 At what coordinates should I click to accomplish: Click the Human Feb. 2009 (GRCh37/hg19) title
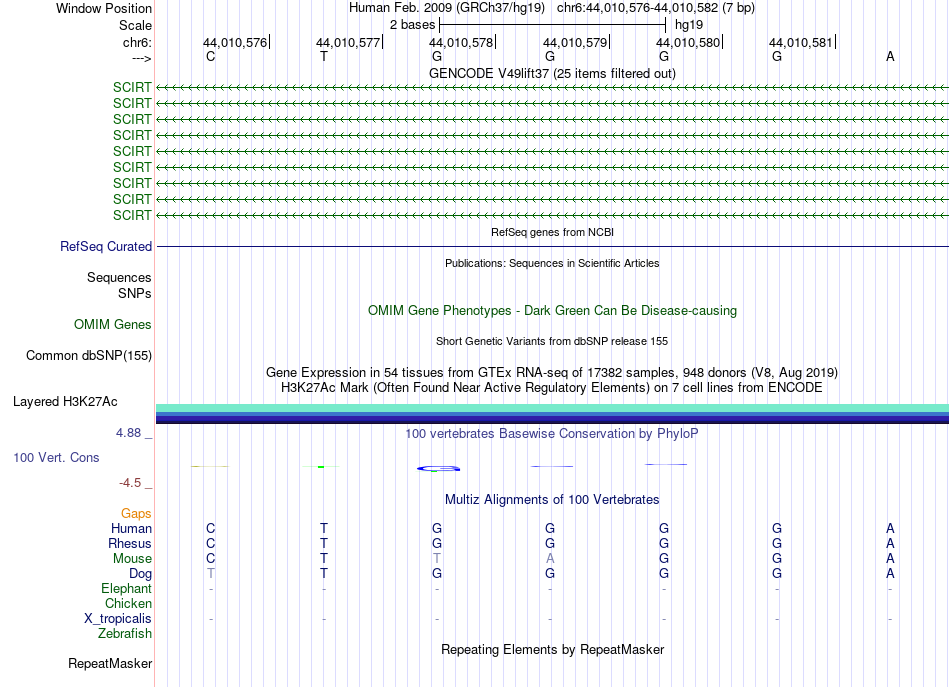(x=447, y=8)
